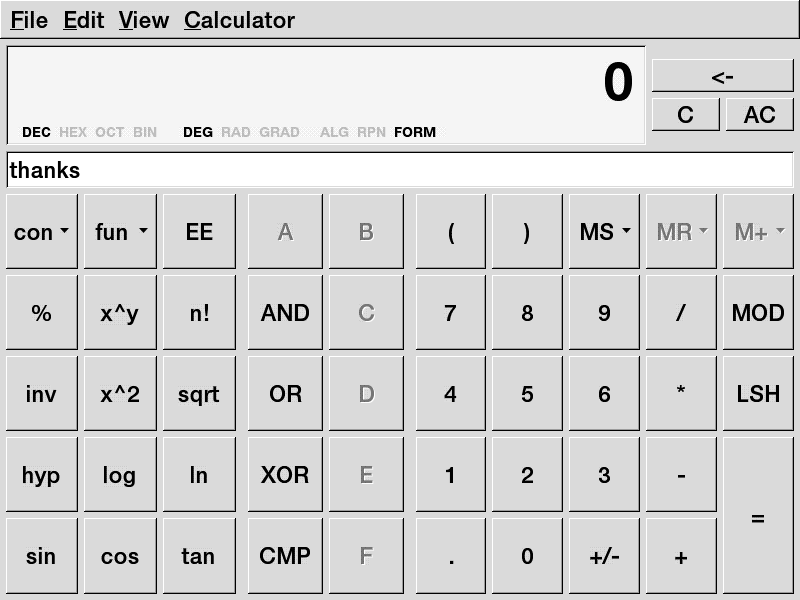The height and width of the screenshot is (600, 800).
Task: Click the equals key
Action: tap(758, 516)
